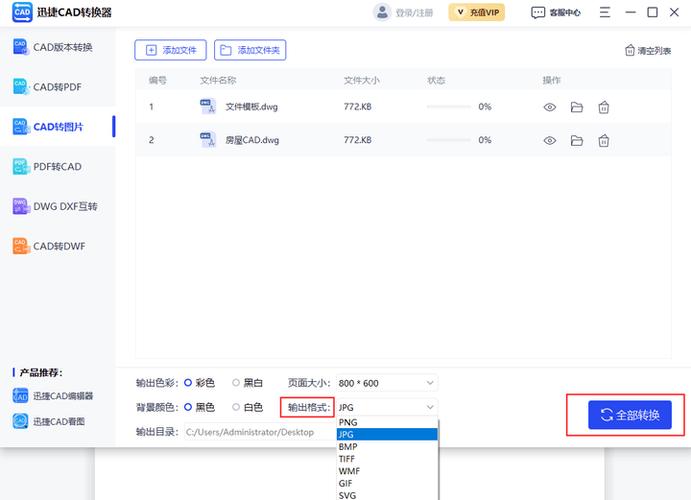Select 彩色 output color radio button
The width and height of the screenshot is (691, 500).
(x=188, y=382)
